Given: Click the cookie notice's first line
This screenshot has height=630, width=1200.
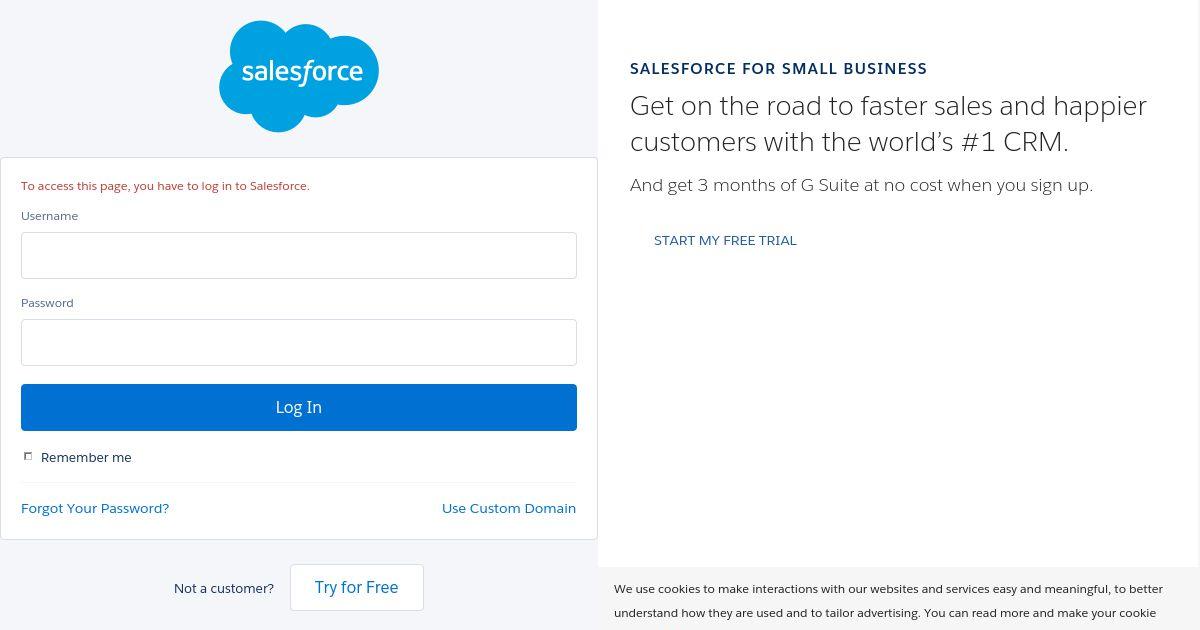Looking at the screenshot, I should pyautogui.click(x=888, y=589).
